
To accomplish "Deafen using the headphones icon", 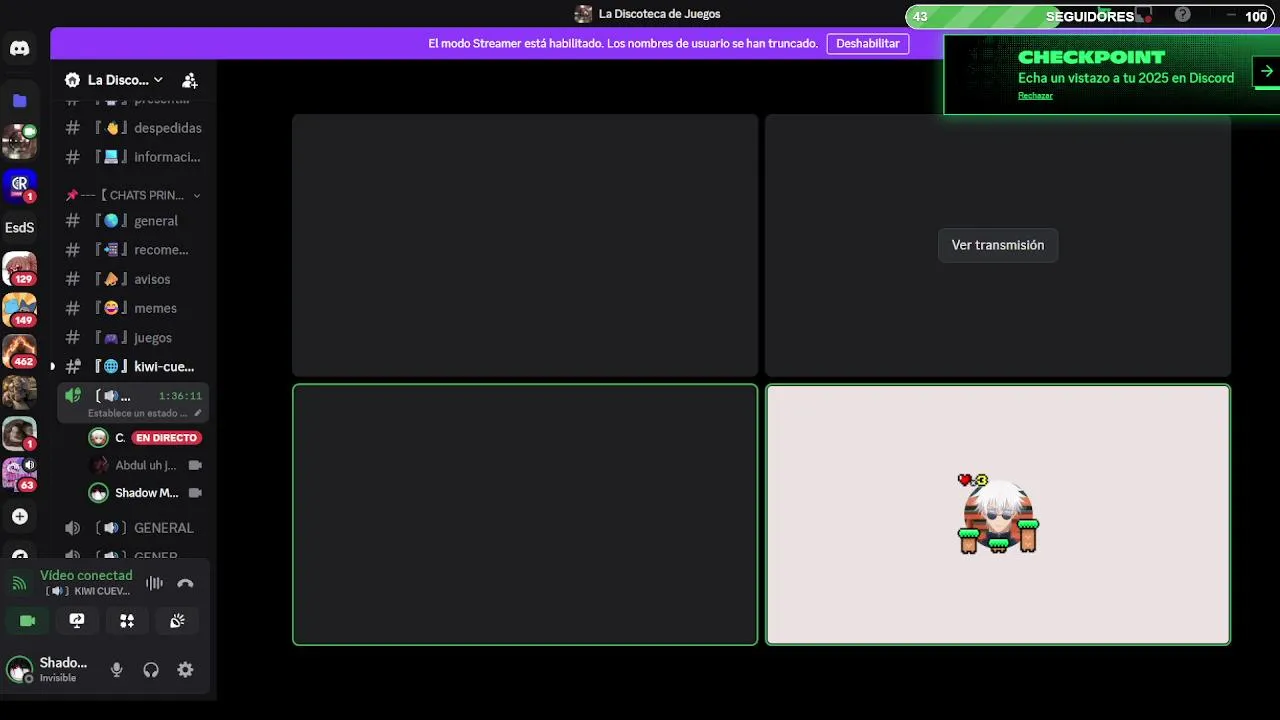I will click(151, 670).
